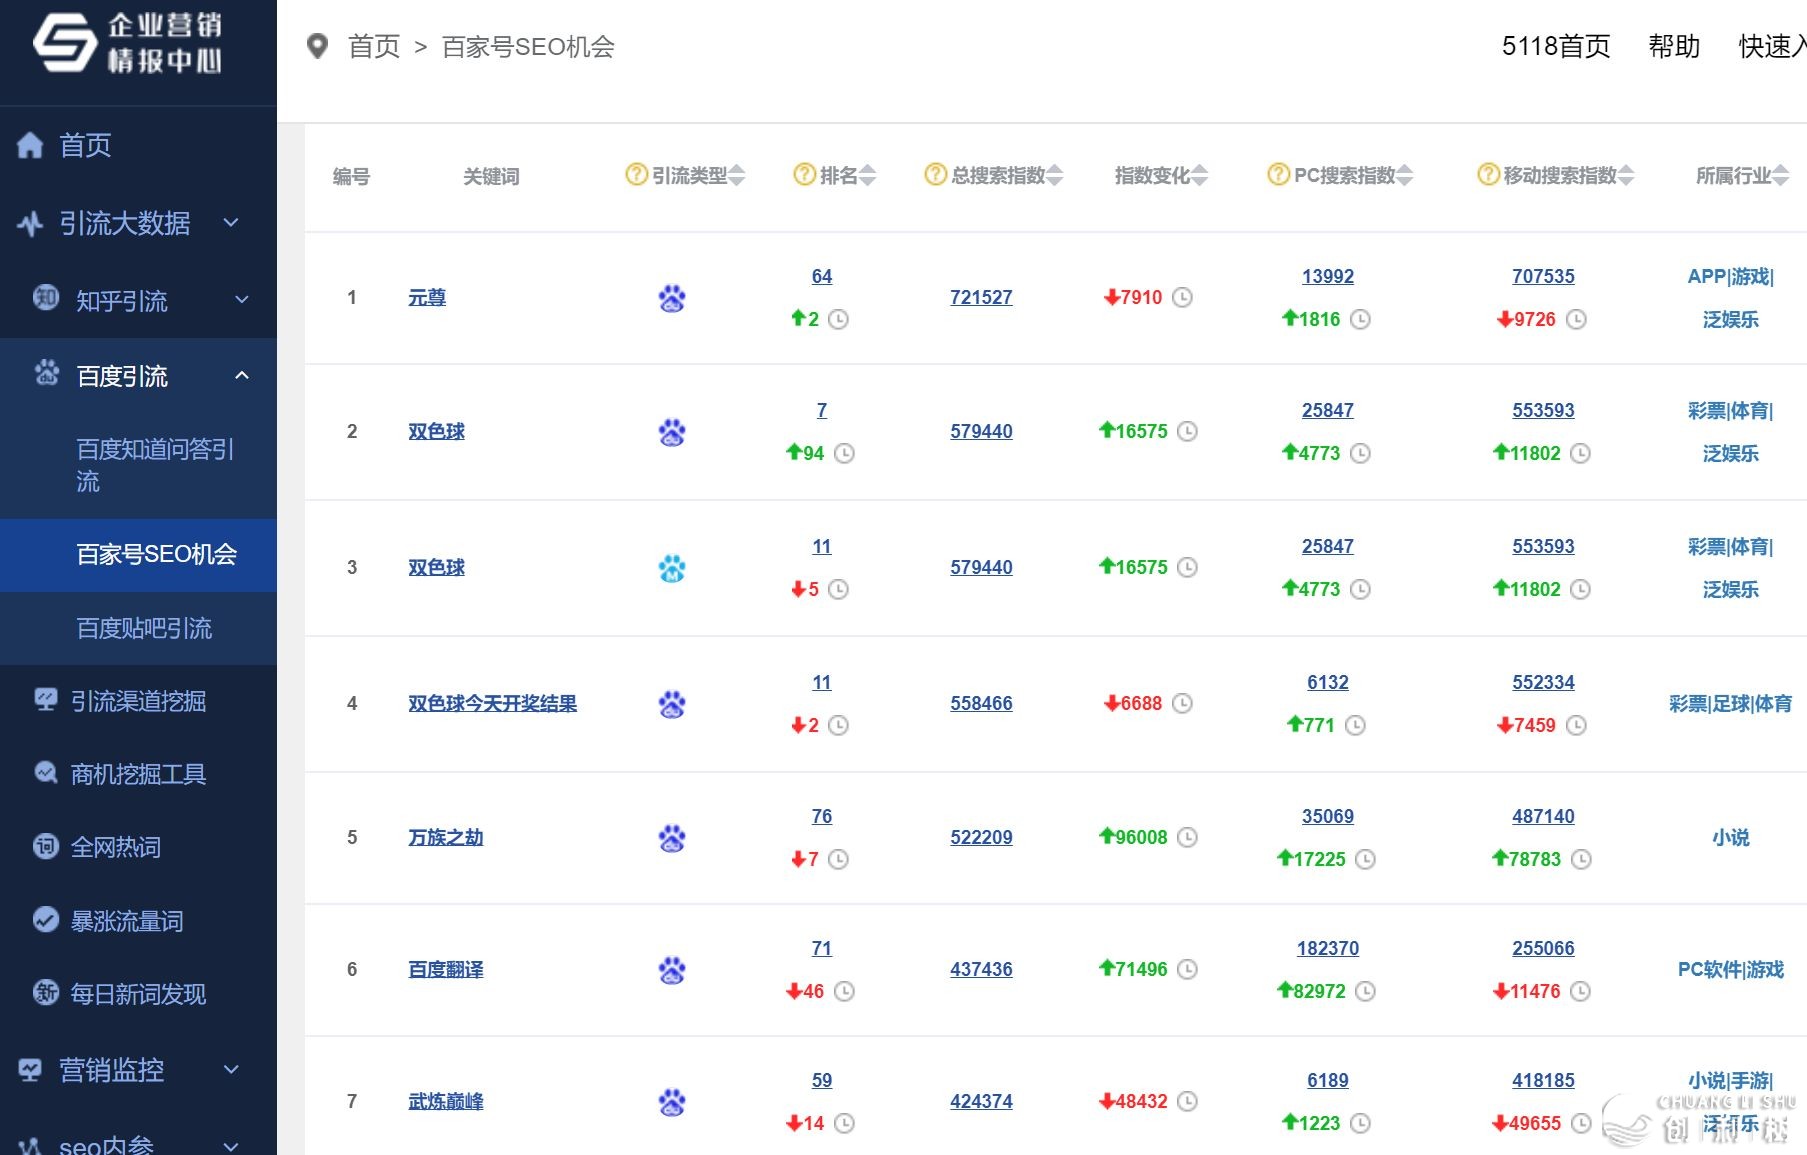
Task: Click 首页 in the breadcrumb path
Action: 374,46
